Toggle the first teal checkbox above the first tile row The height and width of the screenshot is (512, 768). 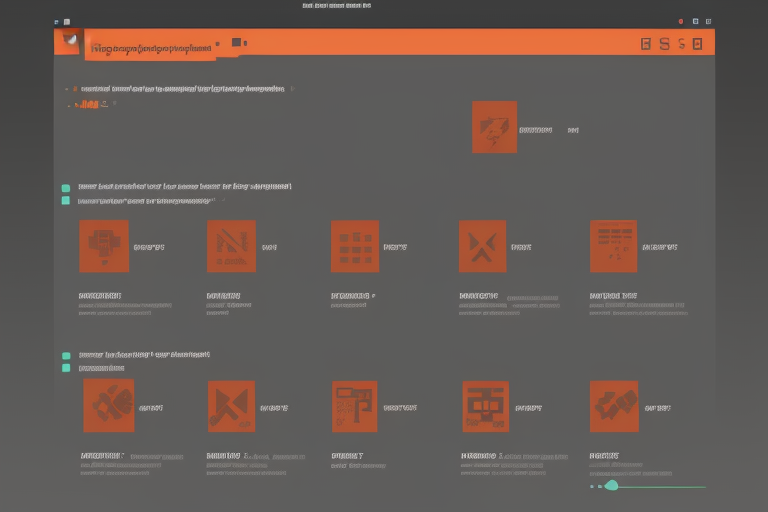click(x=66, y=187)
